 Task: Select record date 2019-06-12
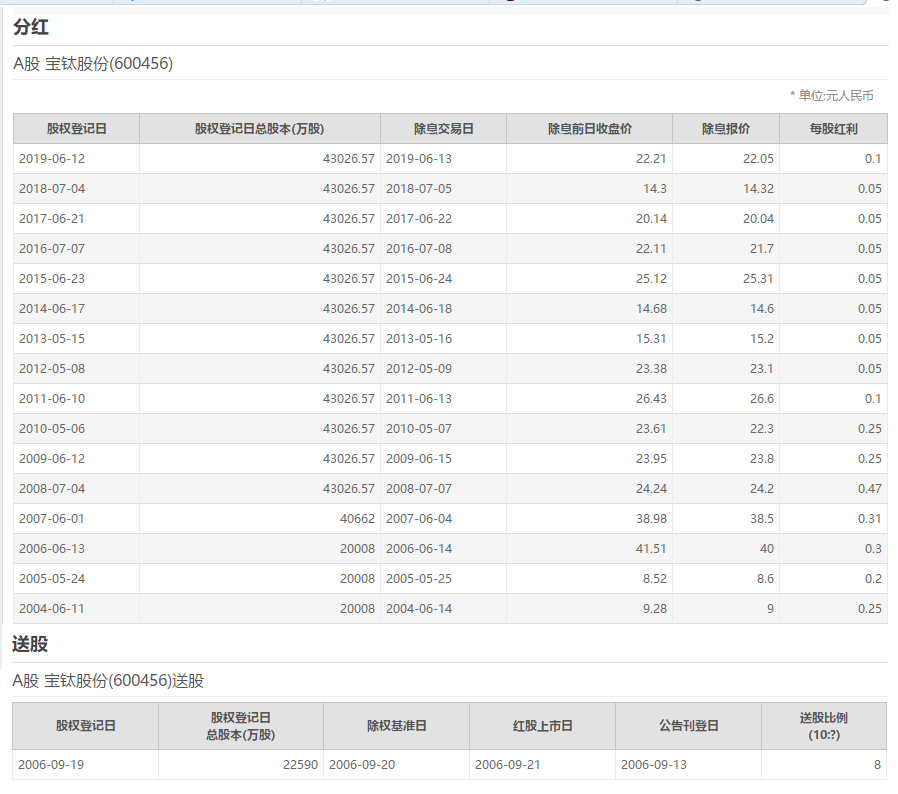point(52,159)
